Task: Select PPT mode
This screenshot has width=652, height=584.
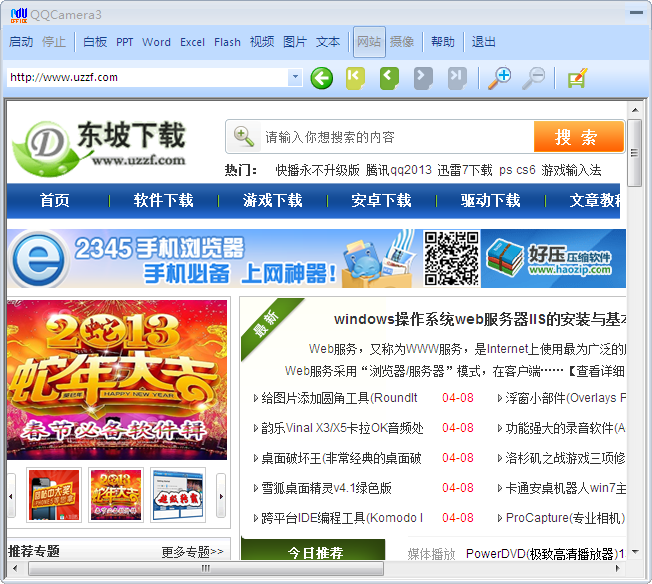Action: (x=124, y=42)
